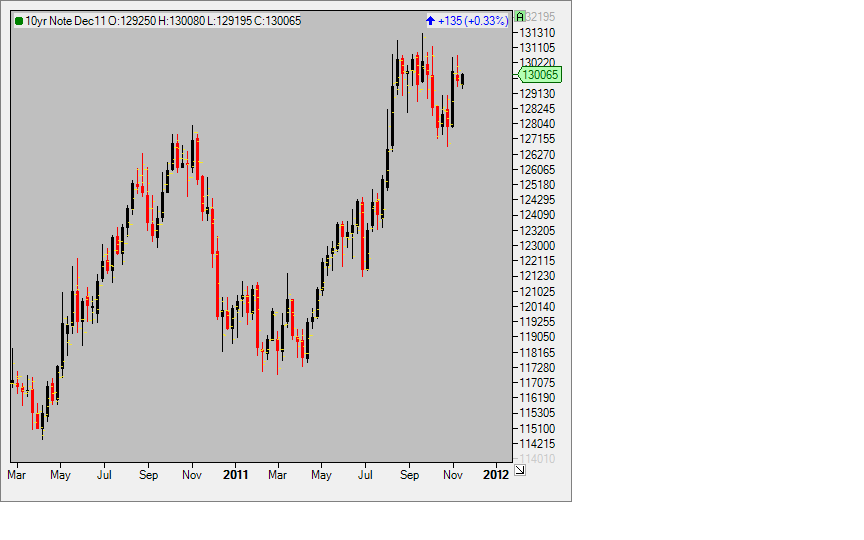This screenshot has width=864, height=540.
Task: Click the 116190 price axis label
Action: click(x=537, y=398)
